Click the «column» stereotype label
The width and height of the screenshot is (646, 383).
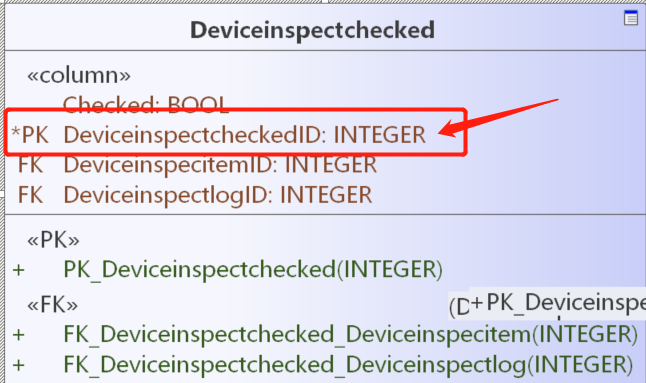(x=79, y=75)
